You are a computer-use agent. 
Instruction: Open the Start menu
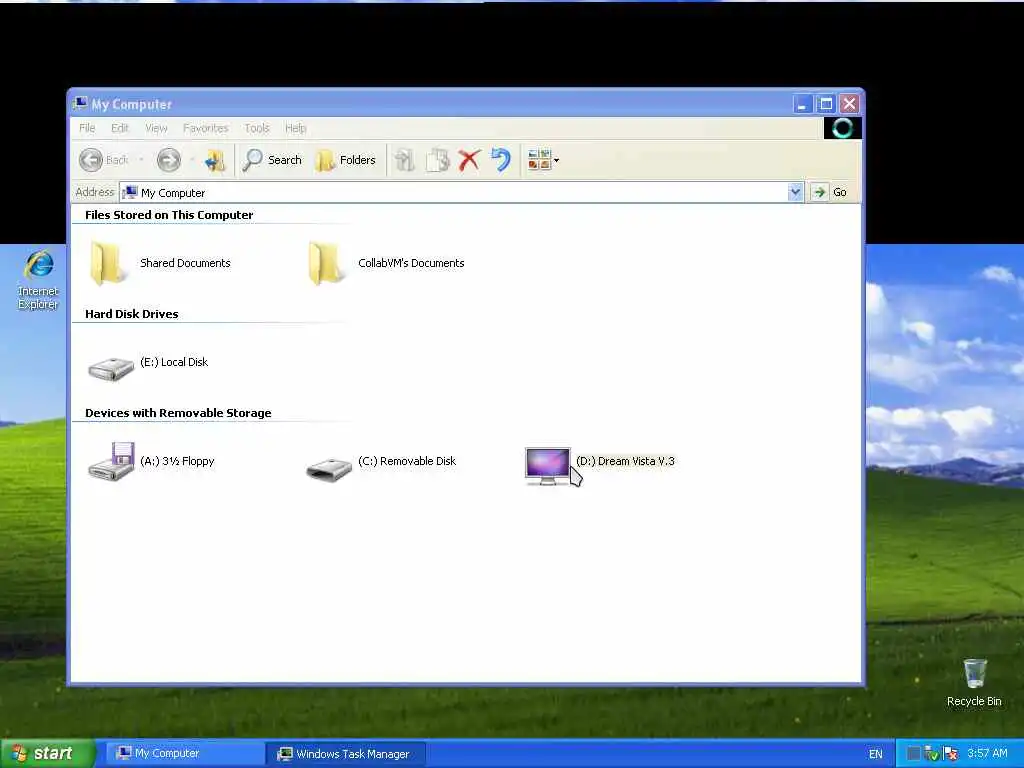tap(48, 754)
